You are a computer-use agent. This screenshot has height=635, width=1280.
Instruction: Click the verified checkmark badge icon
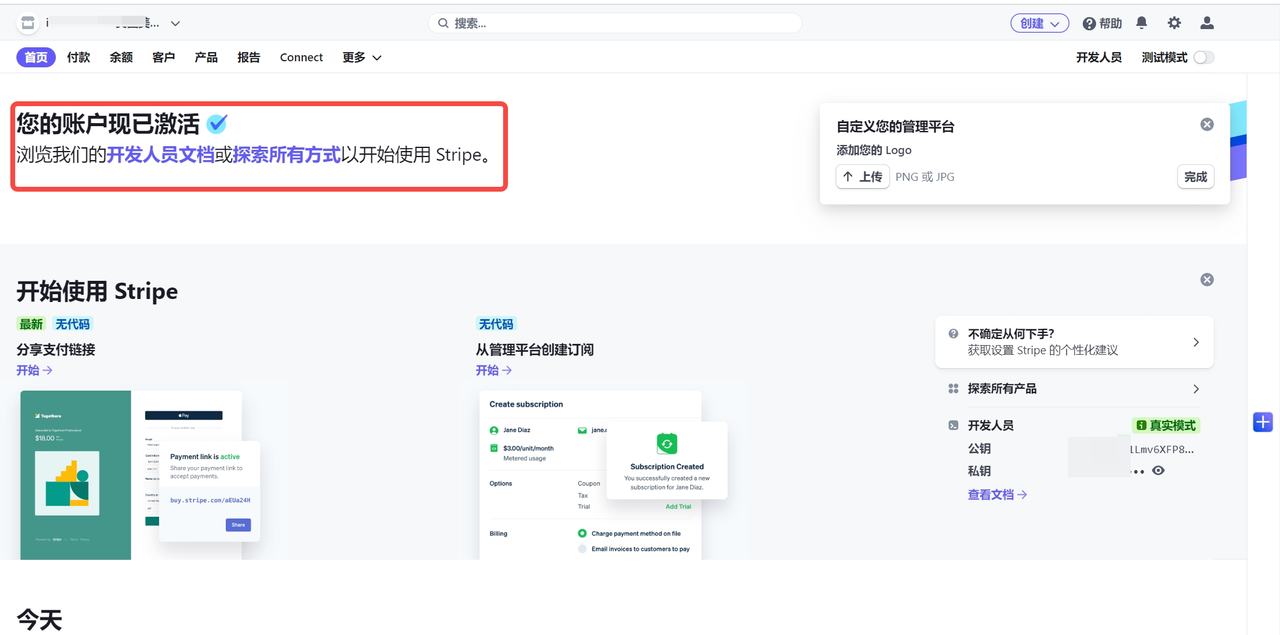[217, 124]
